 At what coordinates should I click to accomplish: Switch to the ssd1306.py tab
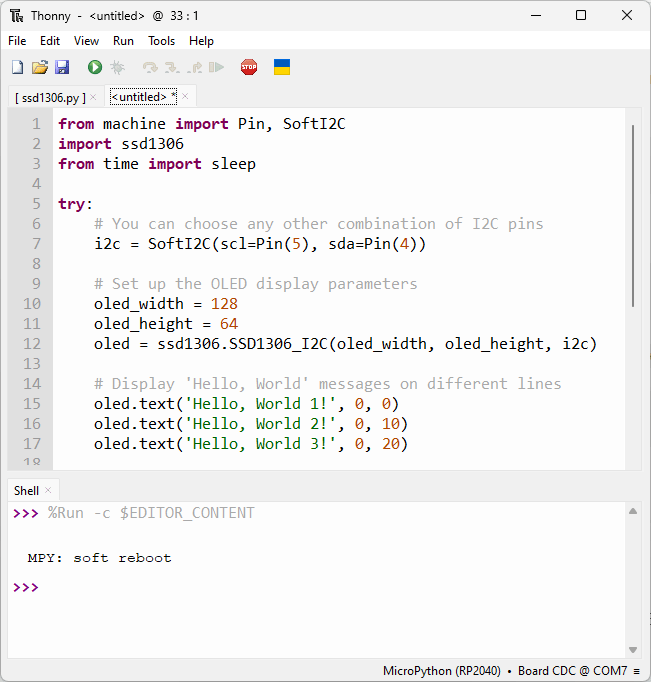(x=50, y=97)
